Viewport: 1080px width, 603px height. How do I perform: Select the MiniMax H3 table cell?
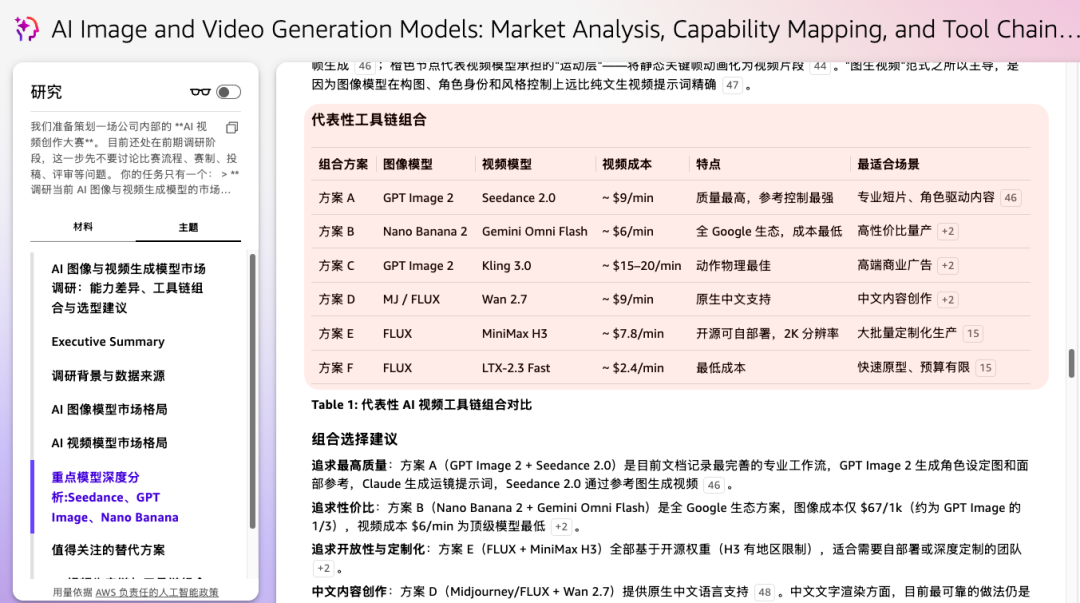point(515,334)
